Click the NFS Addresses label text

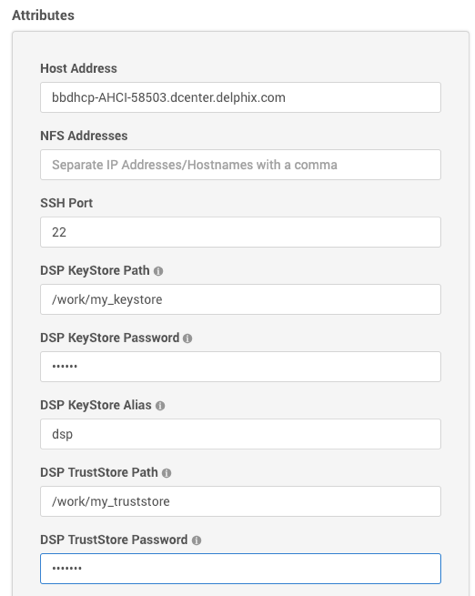(84, 136)
